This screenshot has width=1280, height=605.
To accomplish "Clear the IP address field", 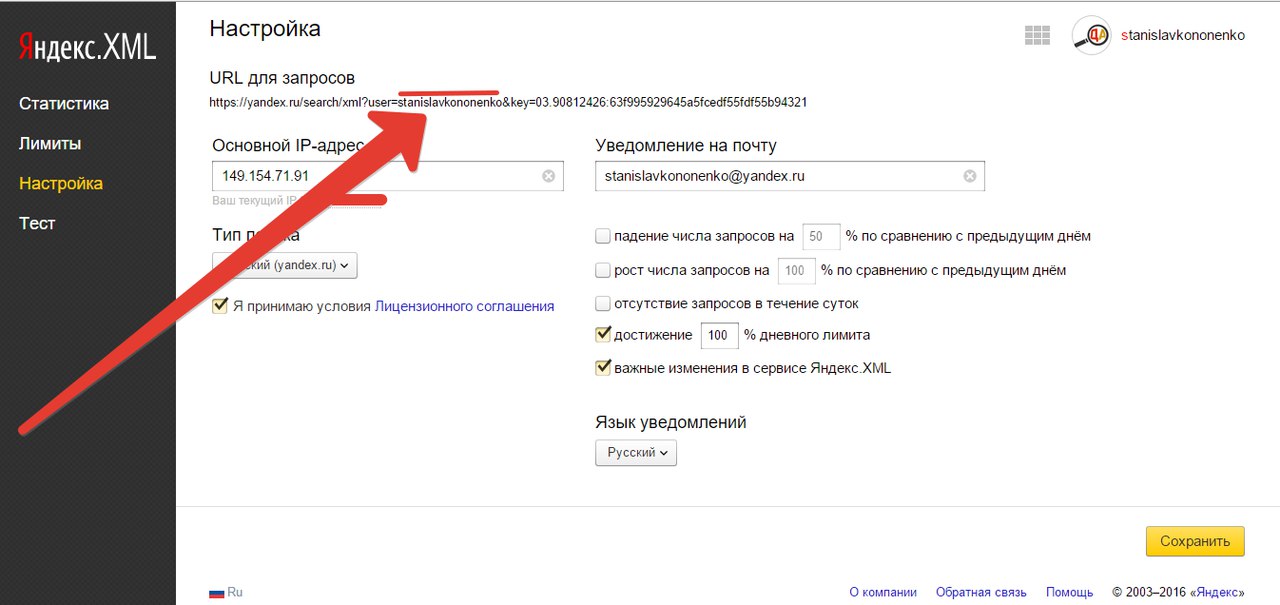I will point(548,176).
